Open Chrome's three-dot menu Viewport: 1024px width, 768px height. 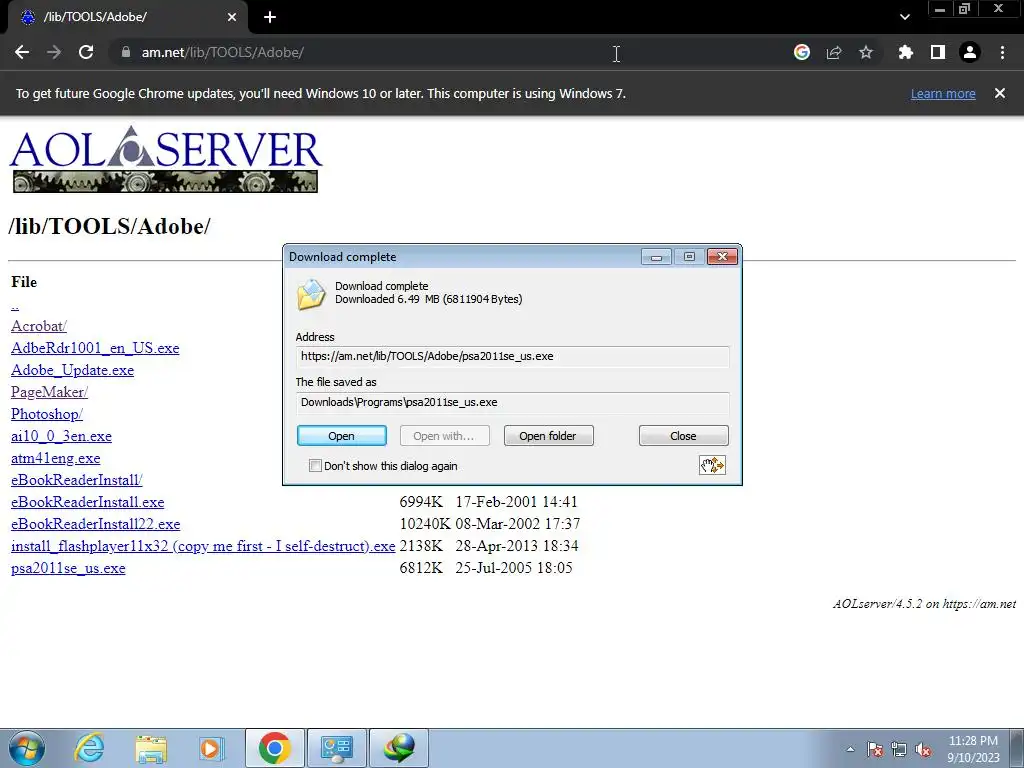[x=1002, y=52]
